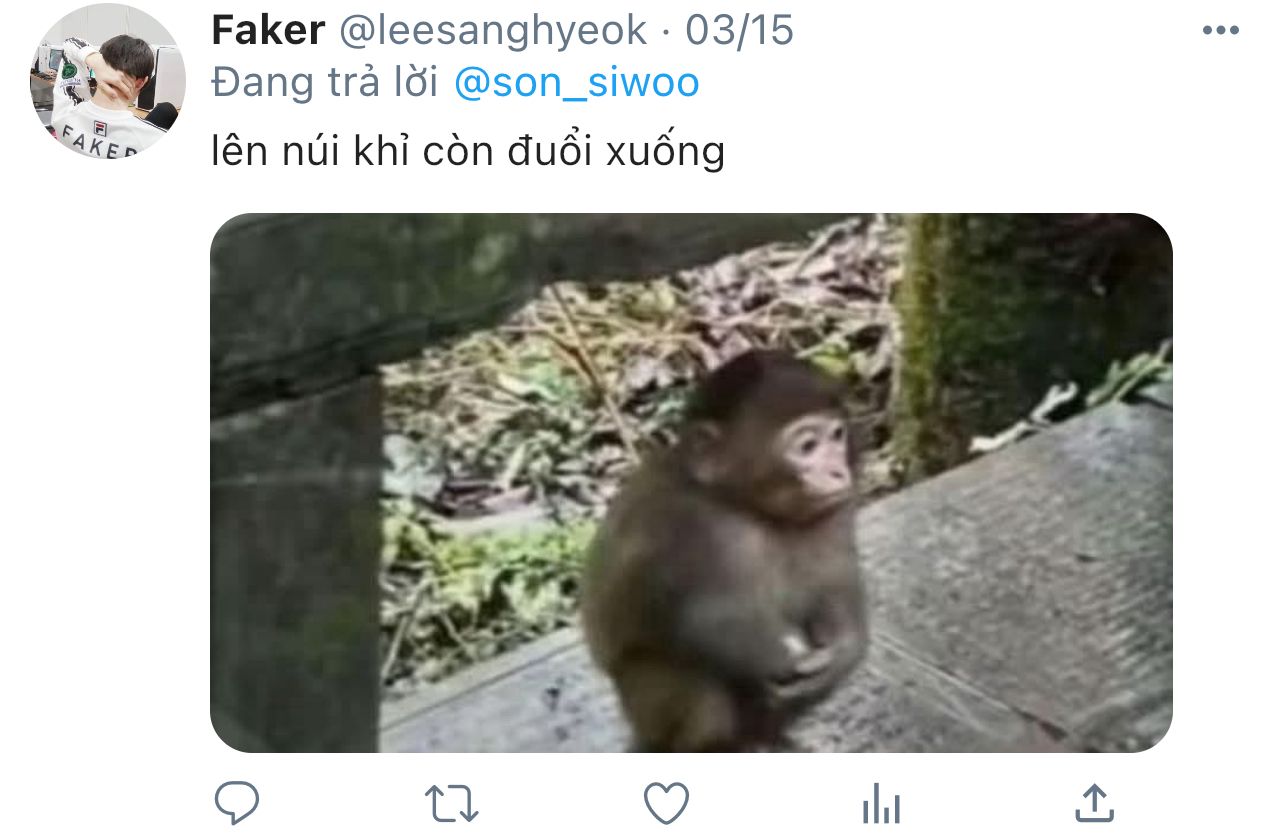This screenshot has width=1284, height=838.
Task: Click the monkey's face in photo
Action: click(x=816, y=455)
